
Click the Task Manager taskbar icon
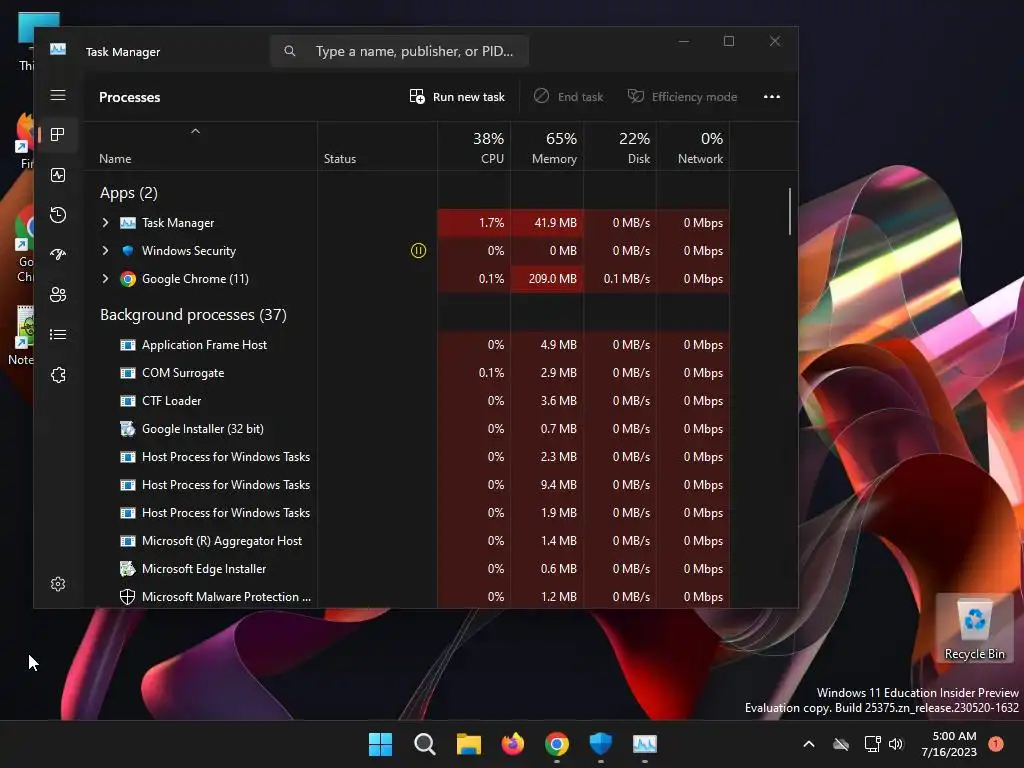point(645,744)
